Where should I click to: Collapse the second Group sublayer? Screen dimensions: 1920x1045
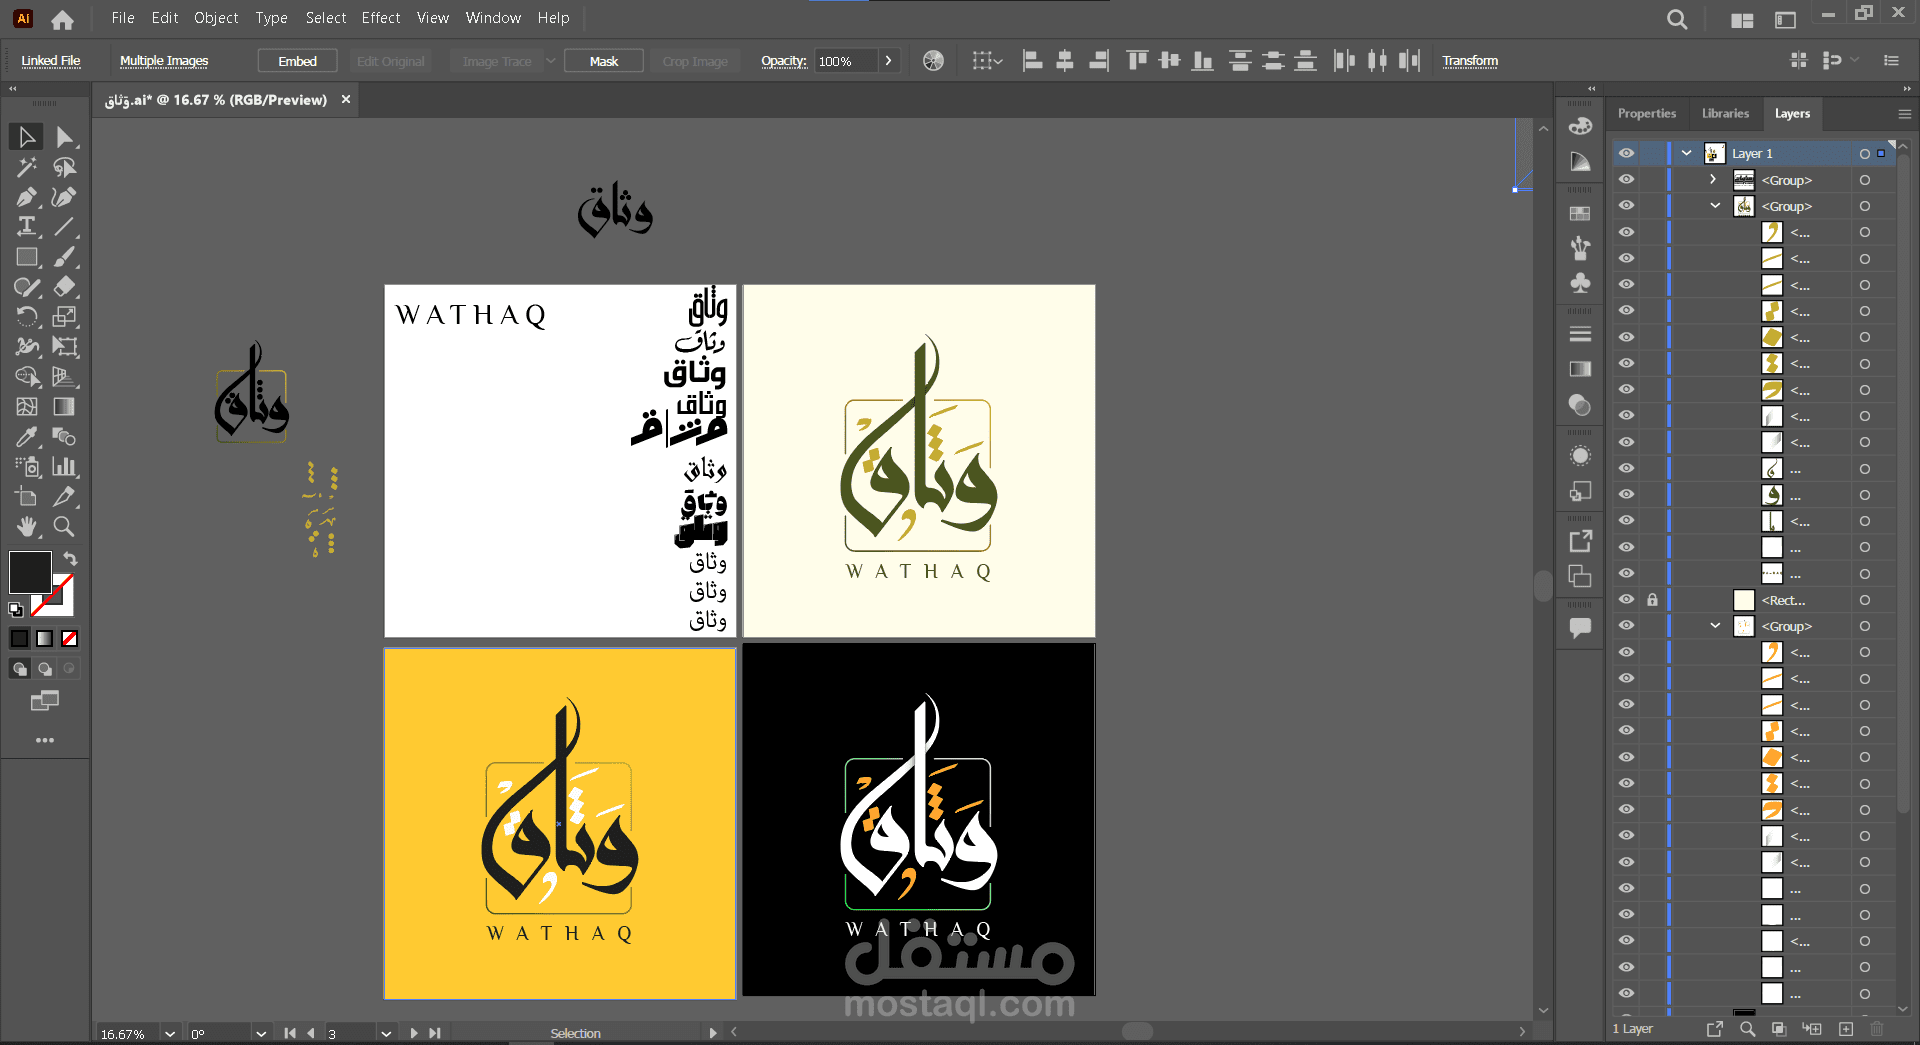(x=1716, y=206)
